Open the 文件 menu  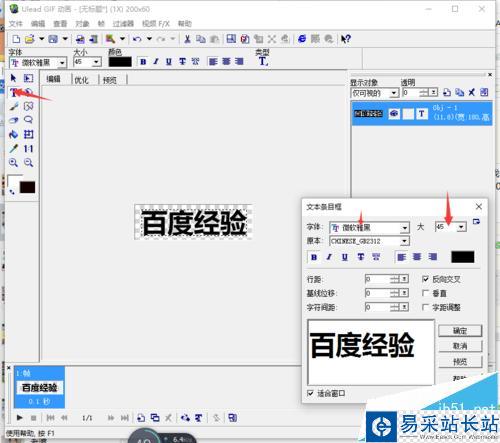16,24
